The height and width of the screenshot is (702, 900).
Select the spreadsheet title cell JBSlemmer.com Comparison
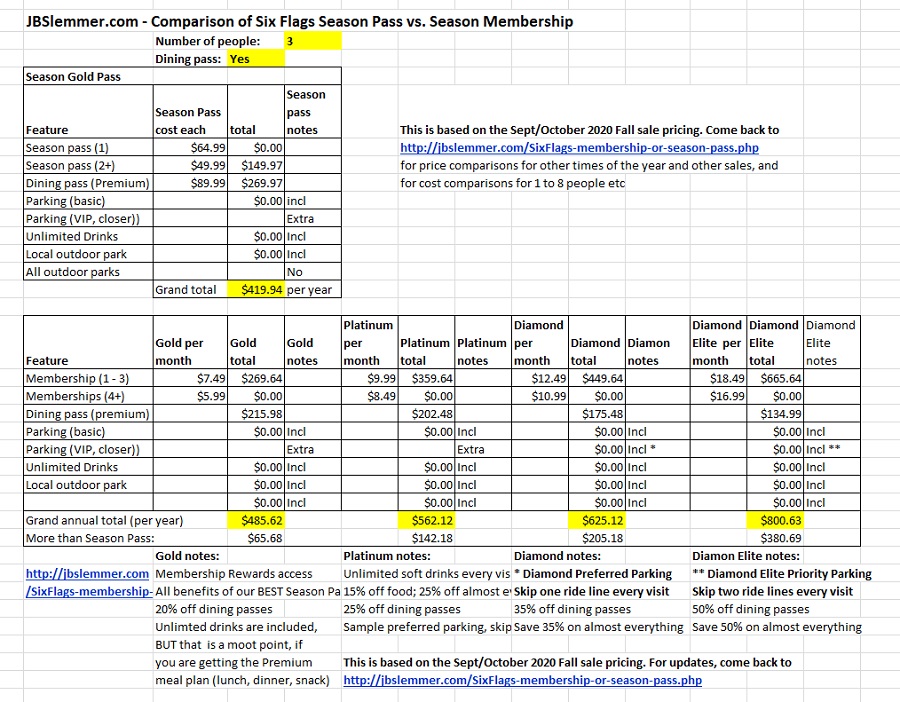click(x=299, y=22)
